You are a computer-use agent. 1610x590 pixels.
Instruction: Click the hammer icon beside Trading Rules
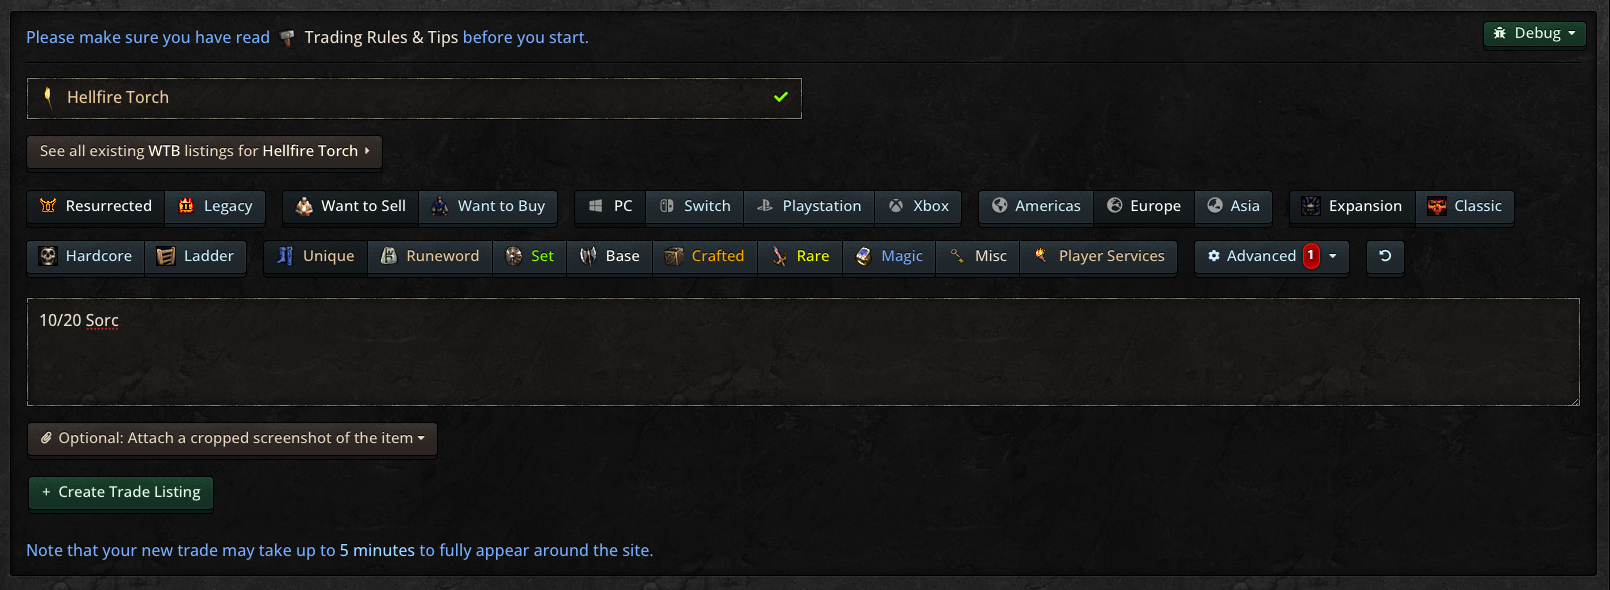coord(287,38)
